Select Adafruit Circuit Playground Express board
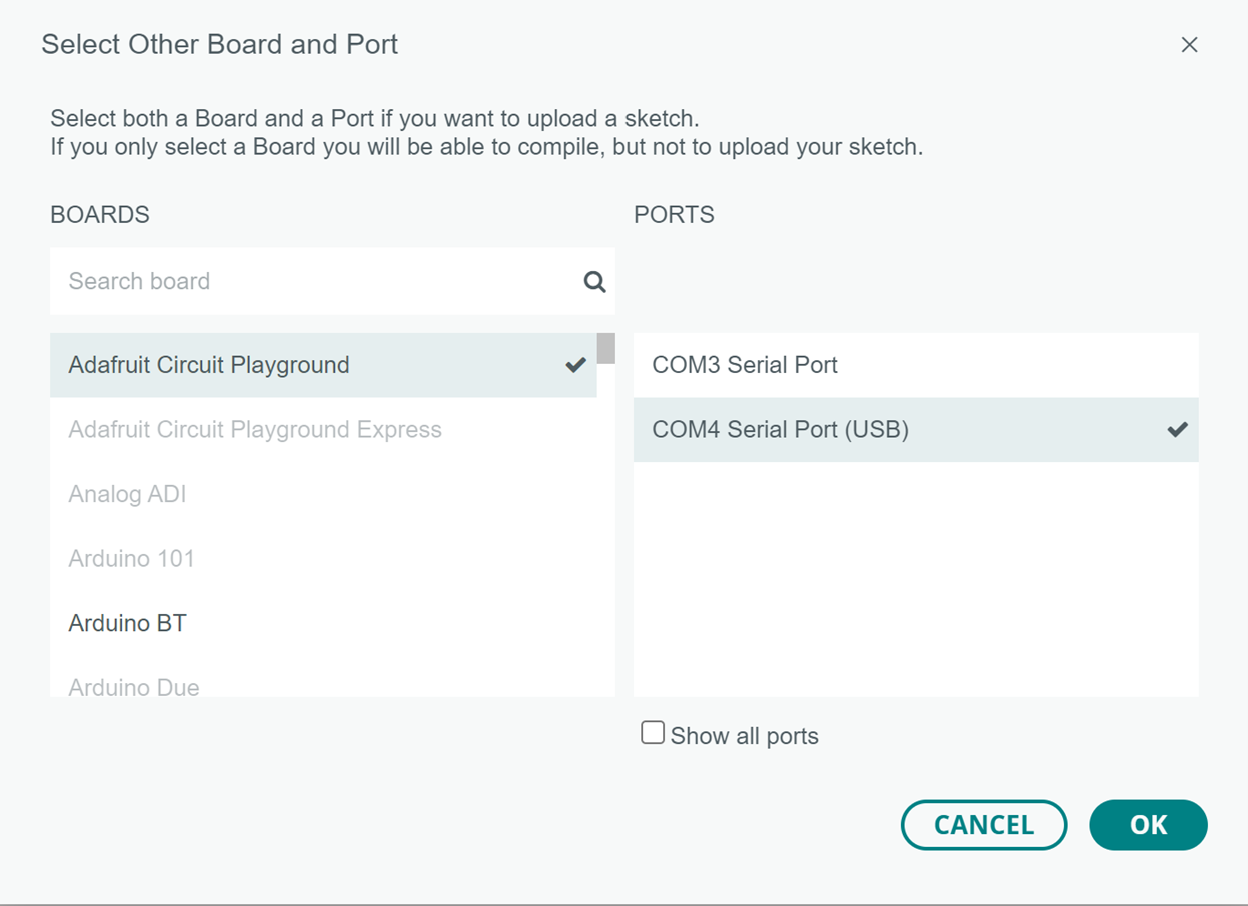The width and height of the screenshot is (1248, 906). pyautogui.click(x=323, y=430)
